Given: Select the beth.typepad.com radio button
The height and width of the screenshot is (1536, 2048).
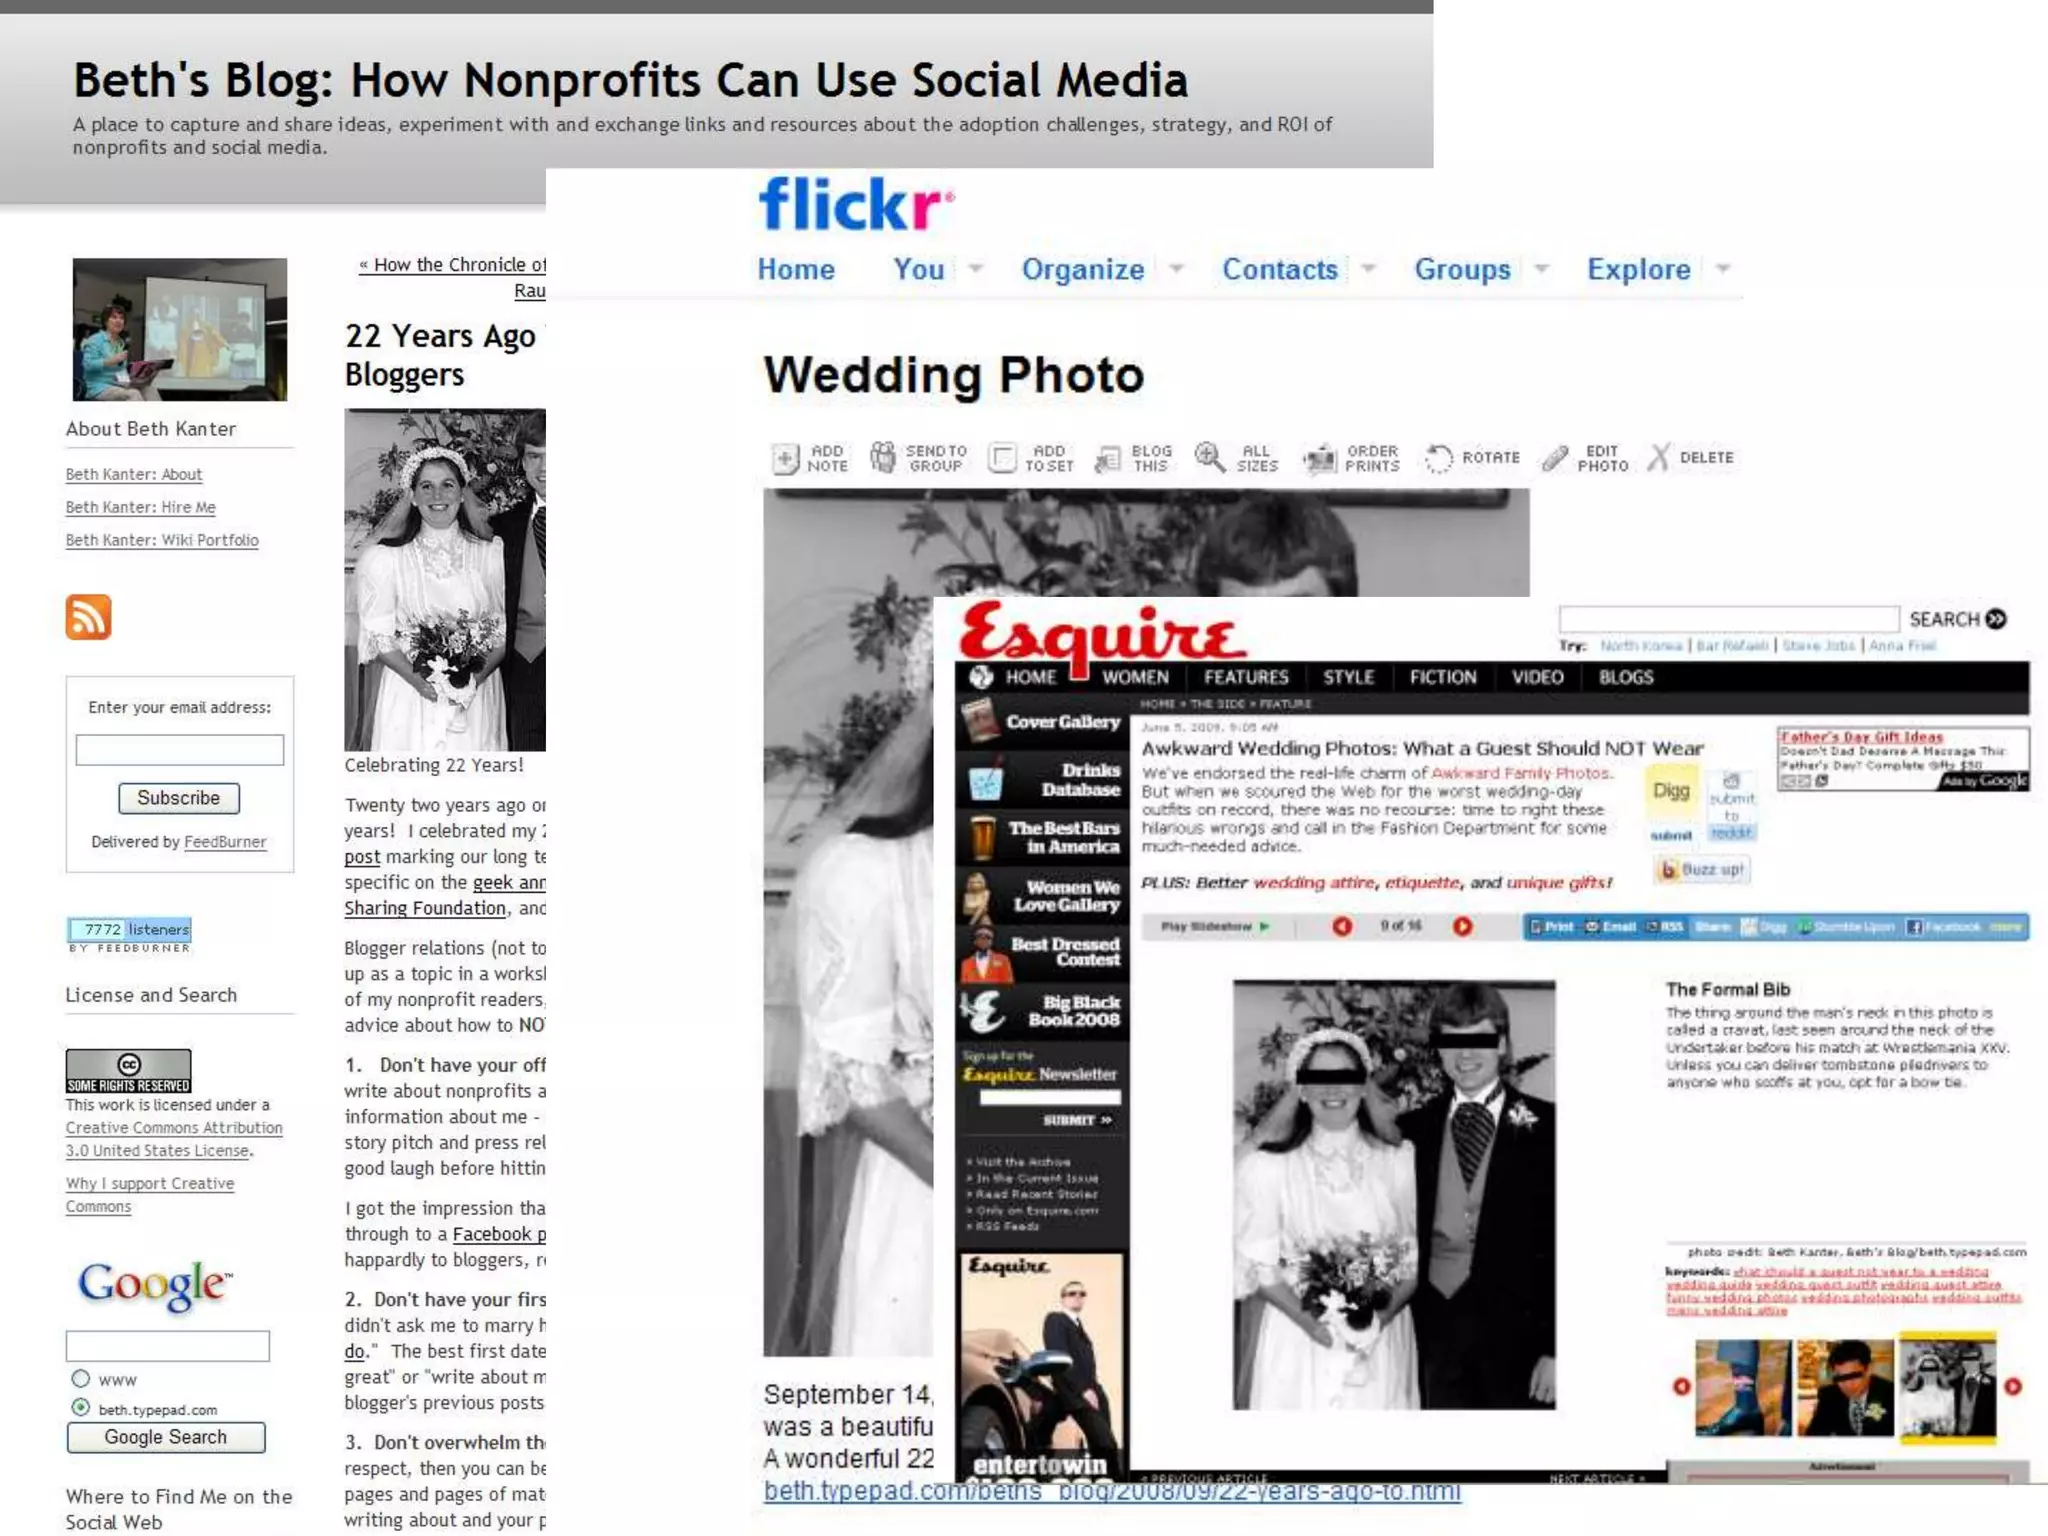Looking at the screenshot, I should pyautogui.click(x=81, y=1407).
